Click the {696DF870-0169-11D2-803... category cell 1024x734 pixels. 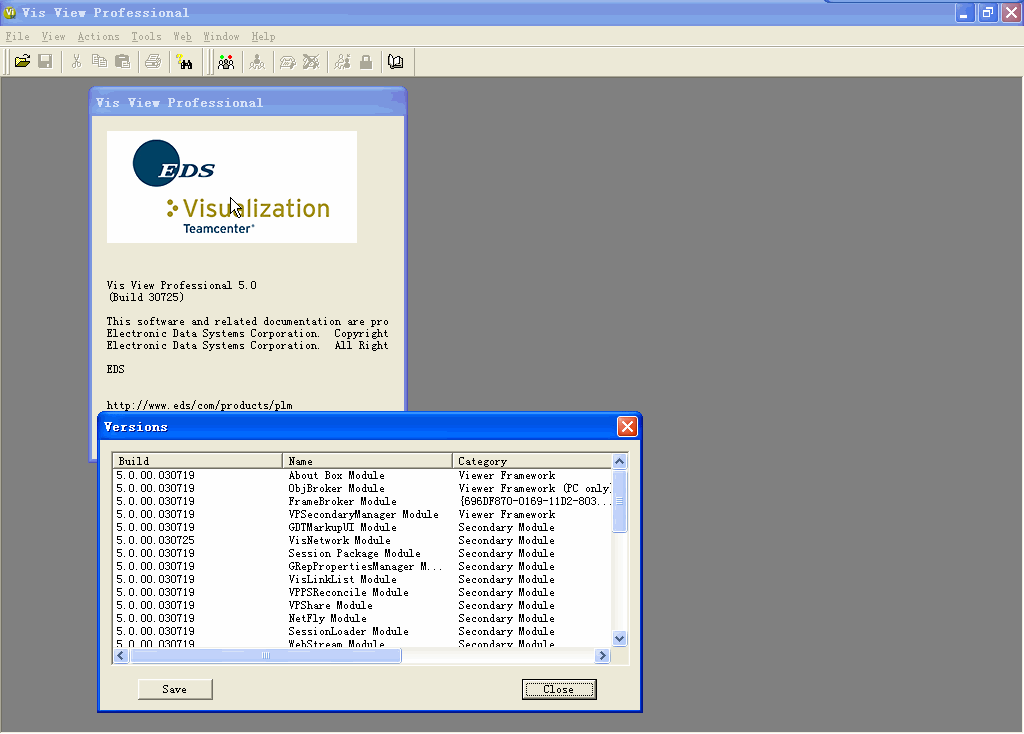(x=535, y=502)
